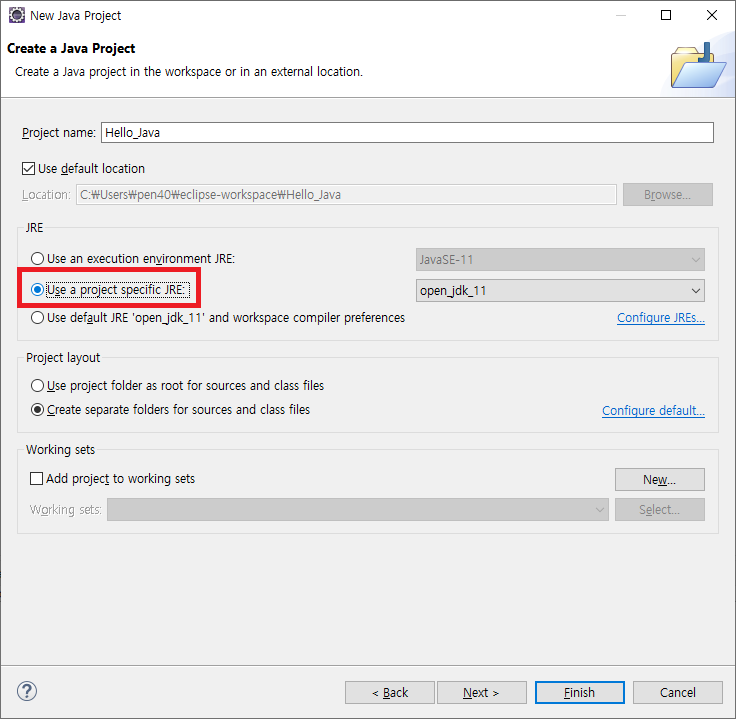Click the Next > button
Image resolution: width=736 pixels, height=719 pixels.
(482, 693)
